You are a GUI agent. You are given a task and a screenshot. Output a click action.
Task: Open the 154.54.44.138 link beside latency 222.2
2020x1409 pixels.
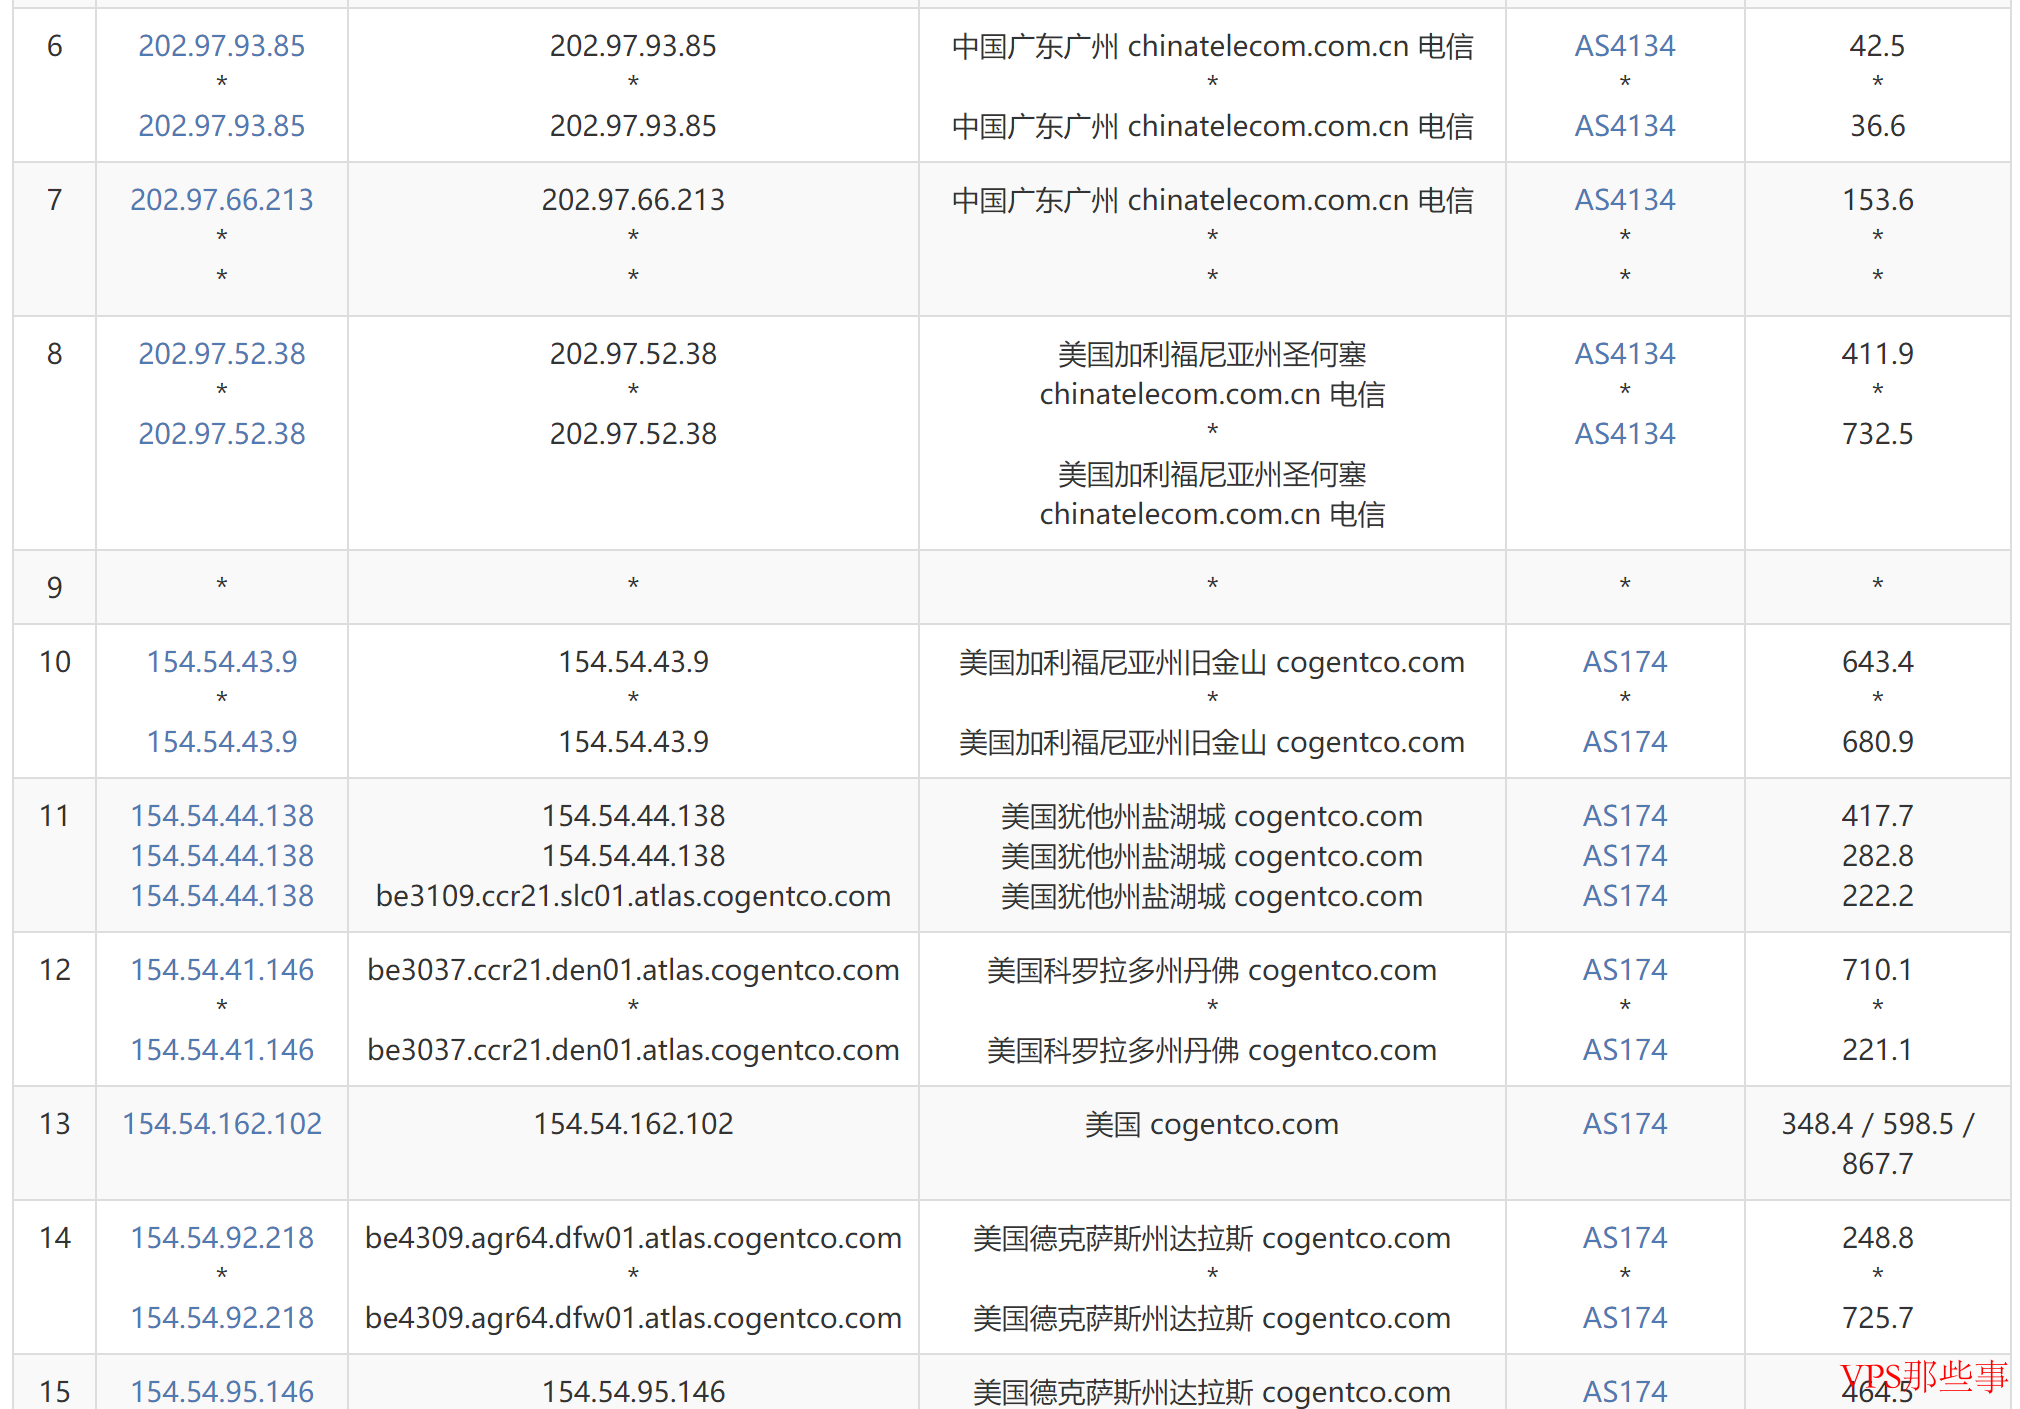[222, 896]
